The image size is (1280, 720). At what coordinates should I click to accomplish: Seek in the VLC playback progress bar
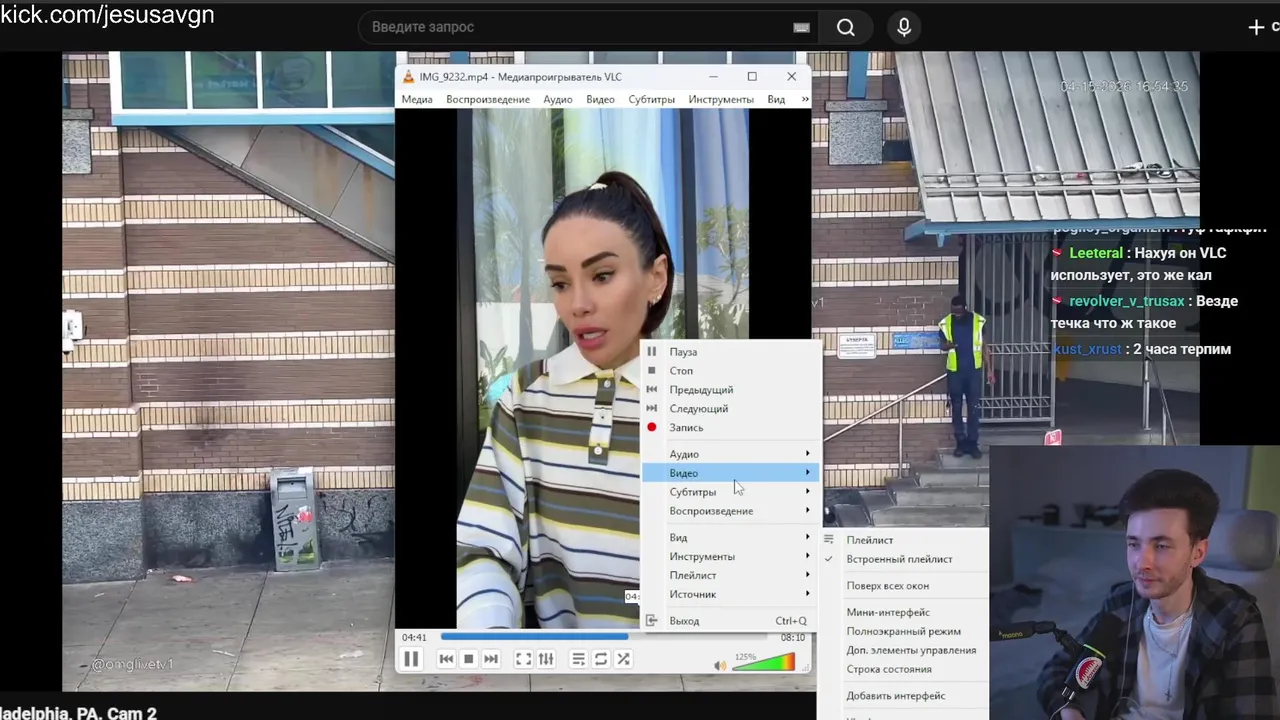coord(603,637)
